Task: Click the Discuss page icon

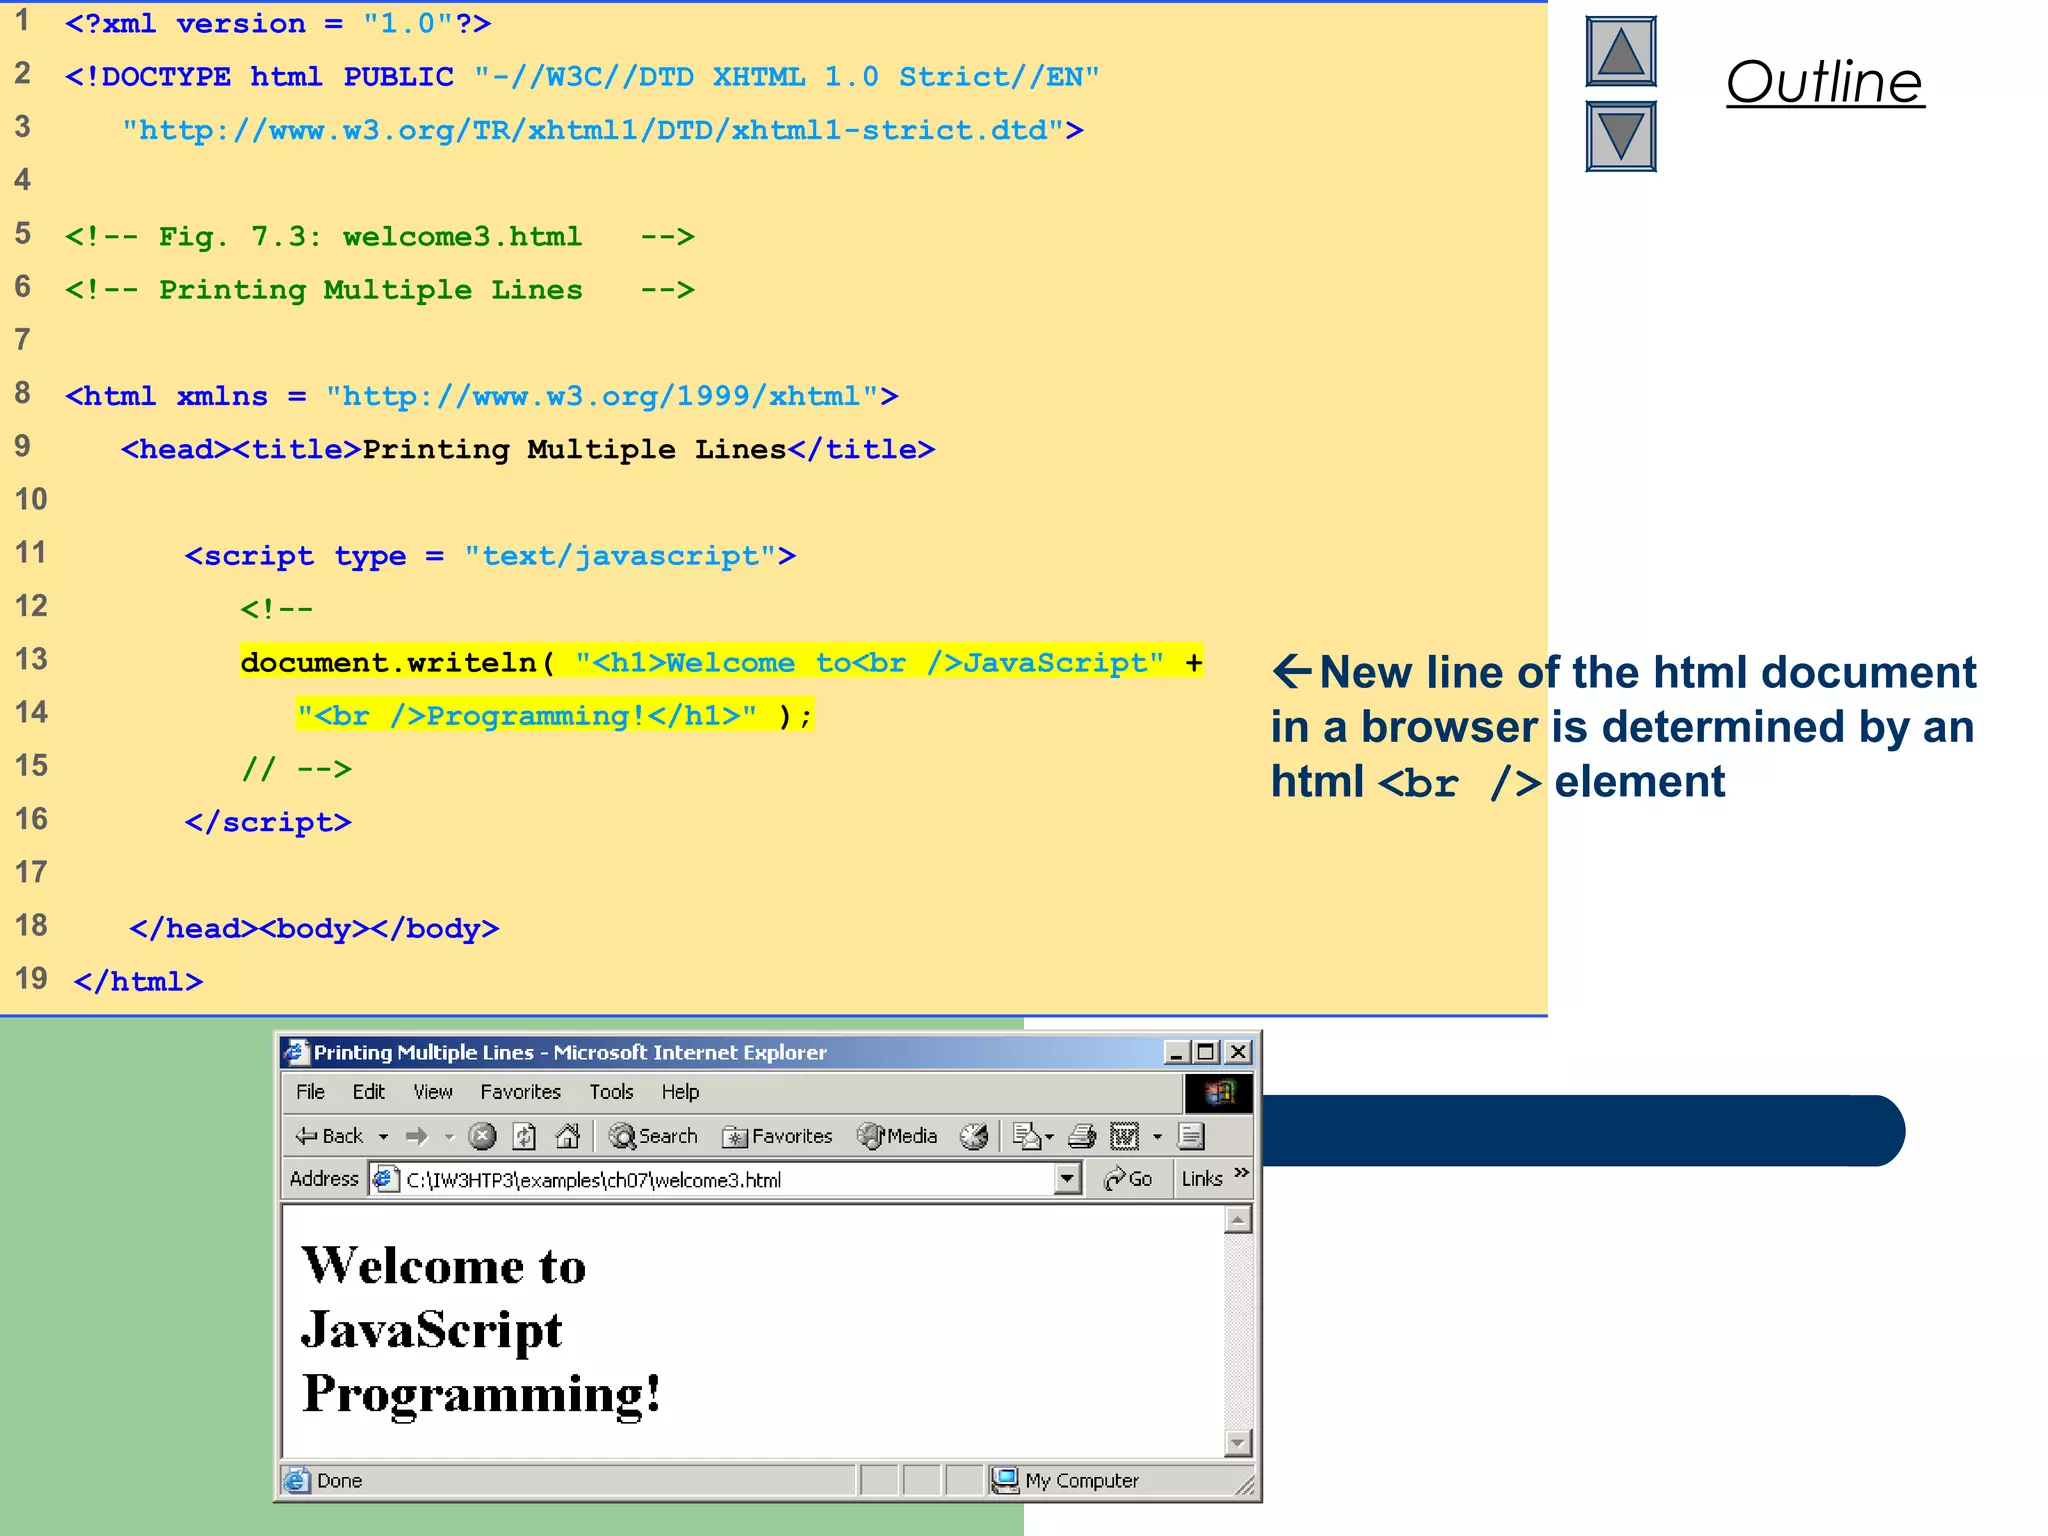Action: 1191,1136
